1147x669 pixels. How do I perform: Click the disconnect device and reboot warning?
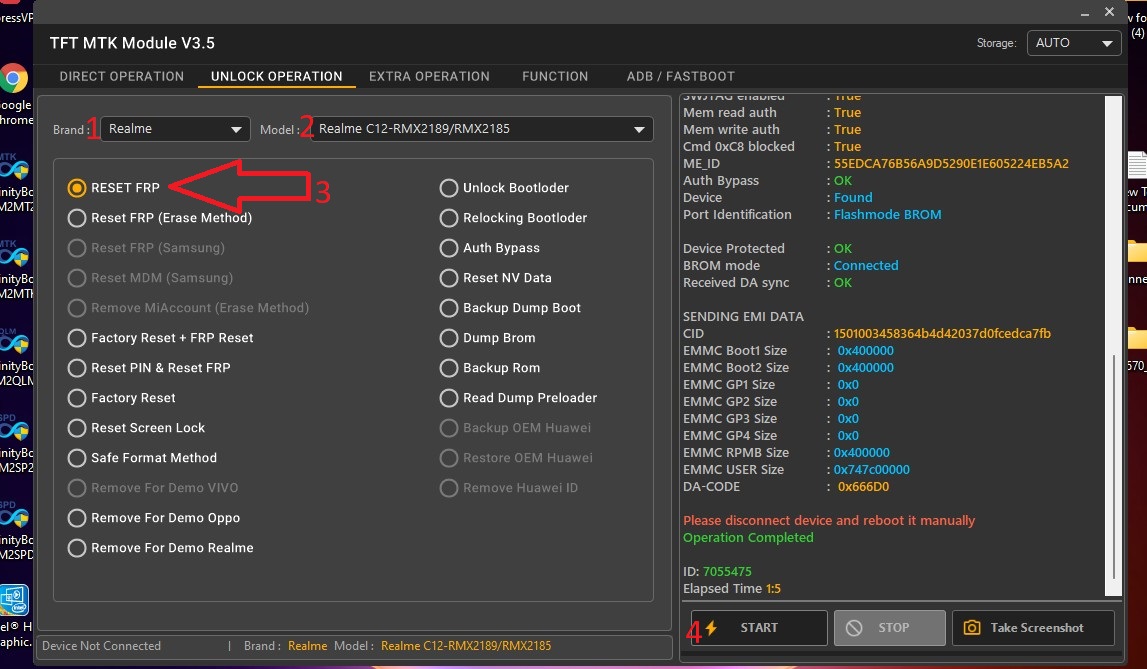click(x=829, y=521)
